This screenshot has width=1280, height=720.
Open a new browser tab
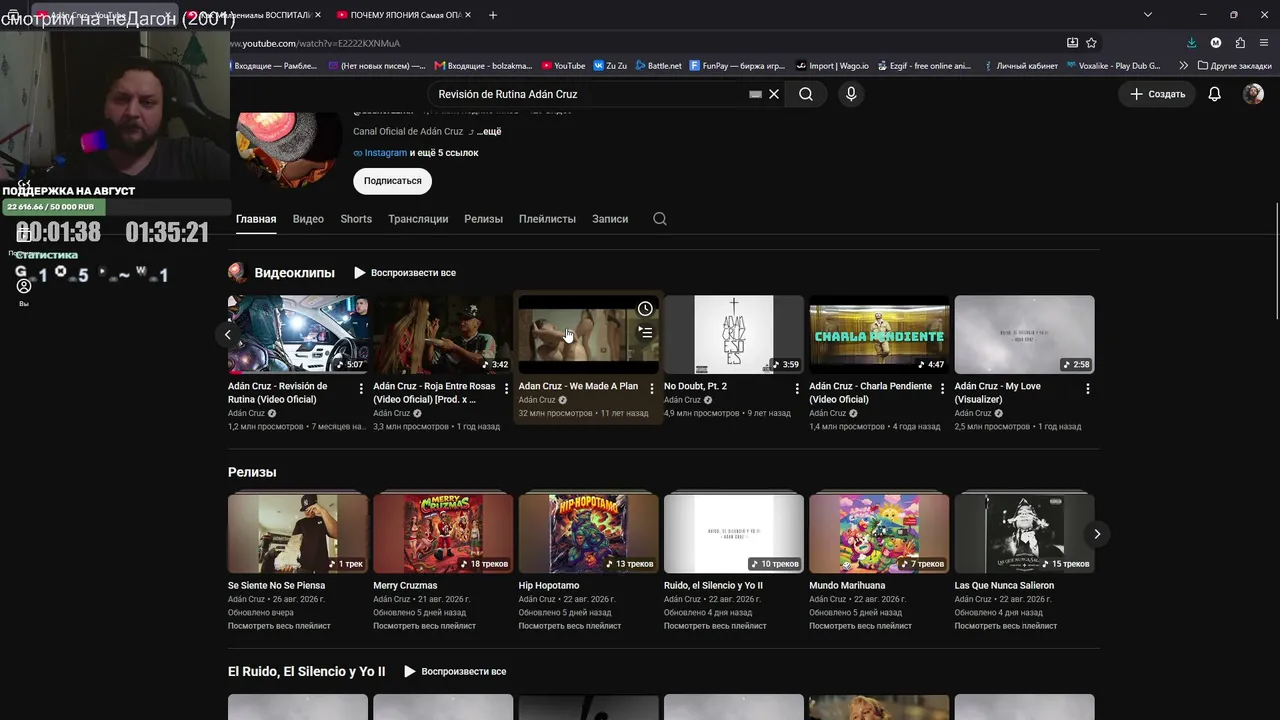492,15
